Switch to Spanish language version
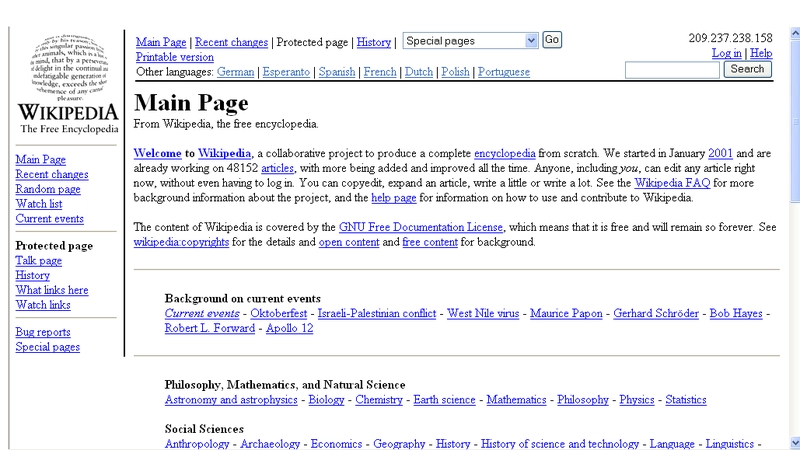Viewport: 800px width, 450px height. [337, 72]
